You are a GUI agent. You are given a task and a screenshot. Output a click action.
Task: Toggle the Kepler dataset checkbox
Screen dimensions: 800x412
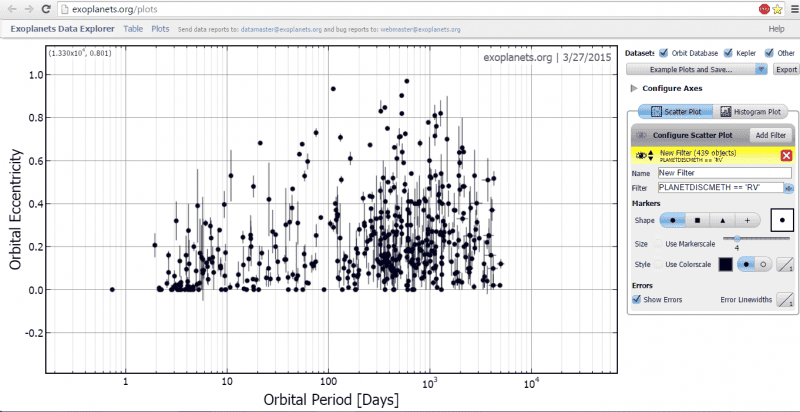click(x=729, y=52)
